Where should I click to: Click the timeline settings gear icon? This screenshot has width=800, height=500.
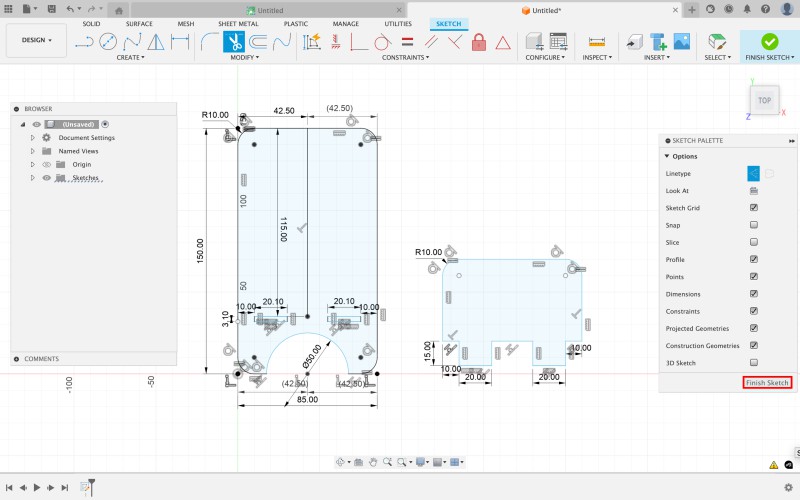click(788, 487)
